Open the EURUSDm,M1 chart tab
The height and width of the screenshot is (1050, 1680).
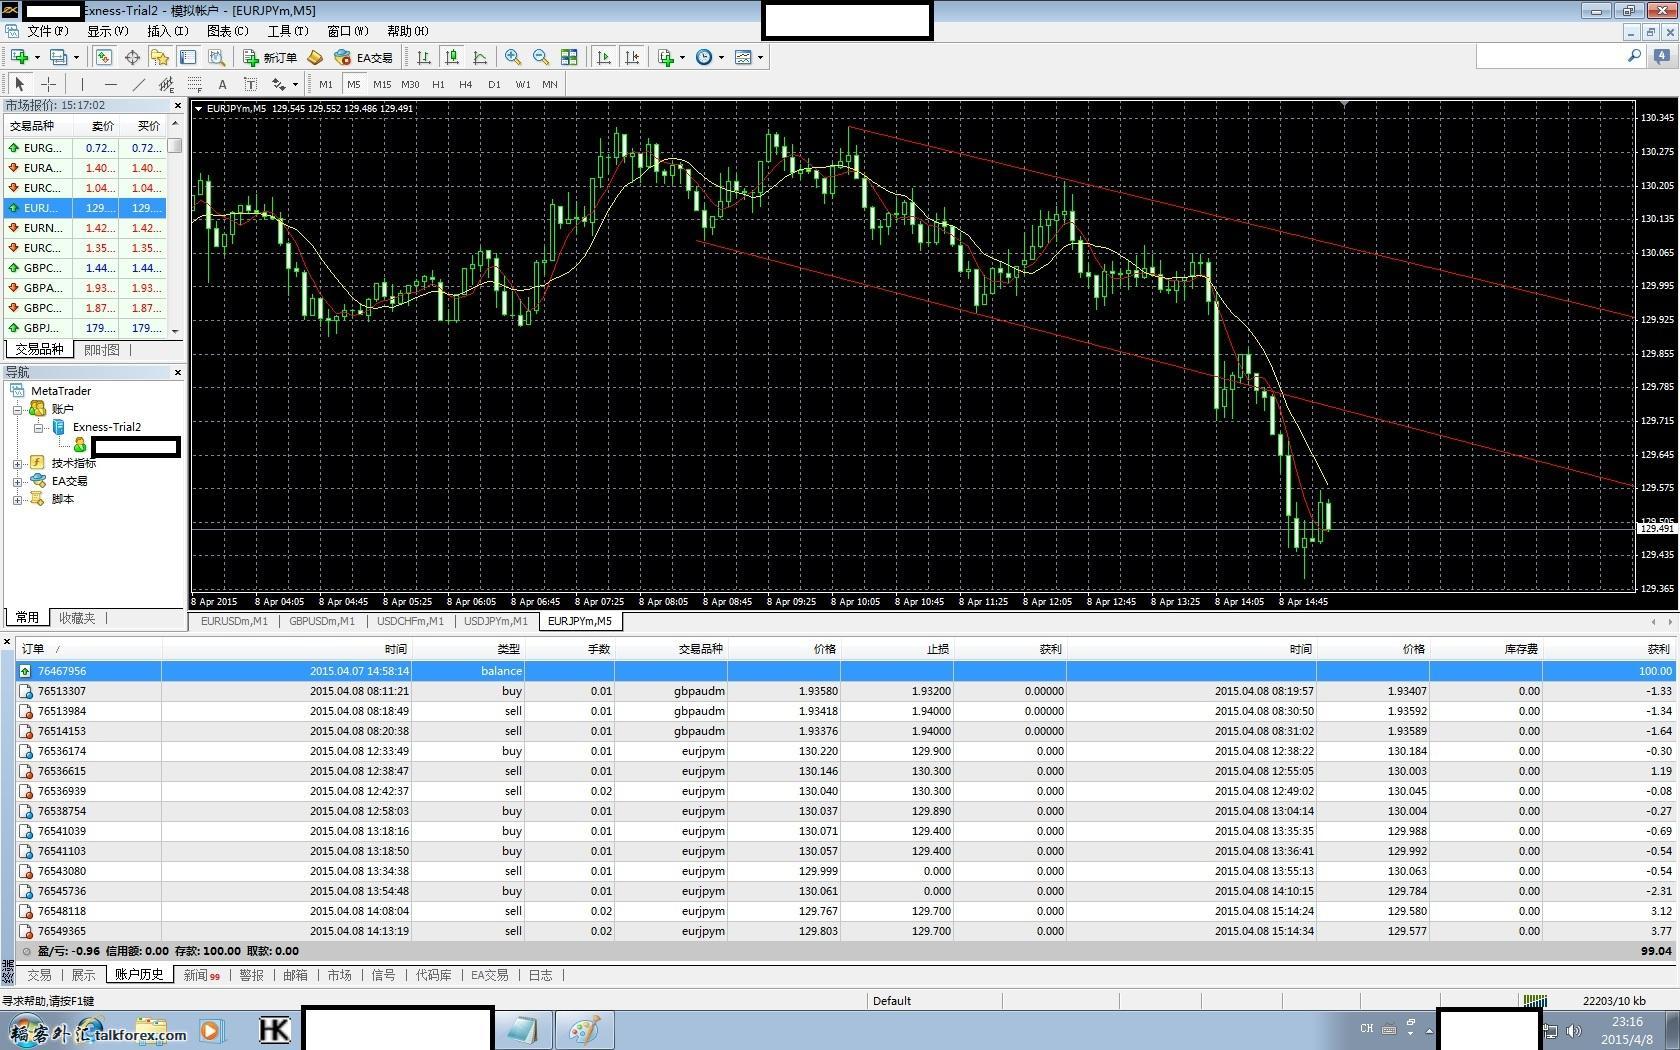tap(234, 621)
